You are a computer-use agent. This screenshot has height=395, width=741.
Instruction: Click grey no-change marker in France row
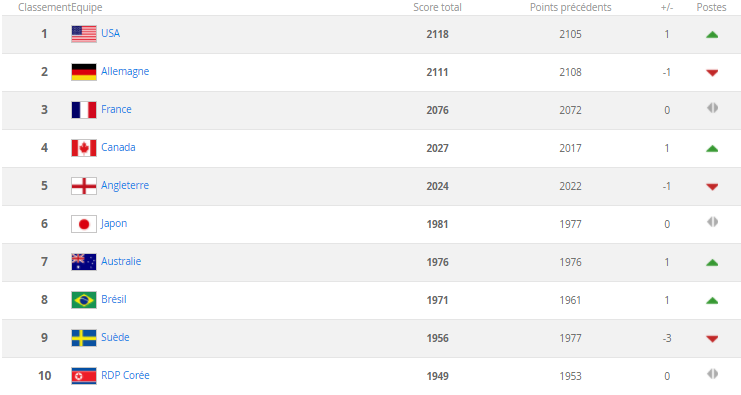713,108
